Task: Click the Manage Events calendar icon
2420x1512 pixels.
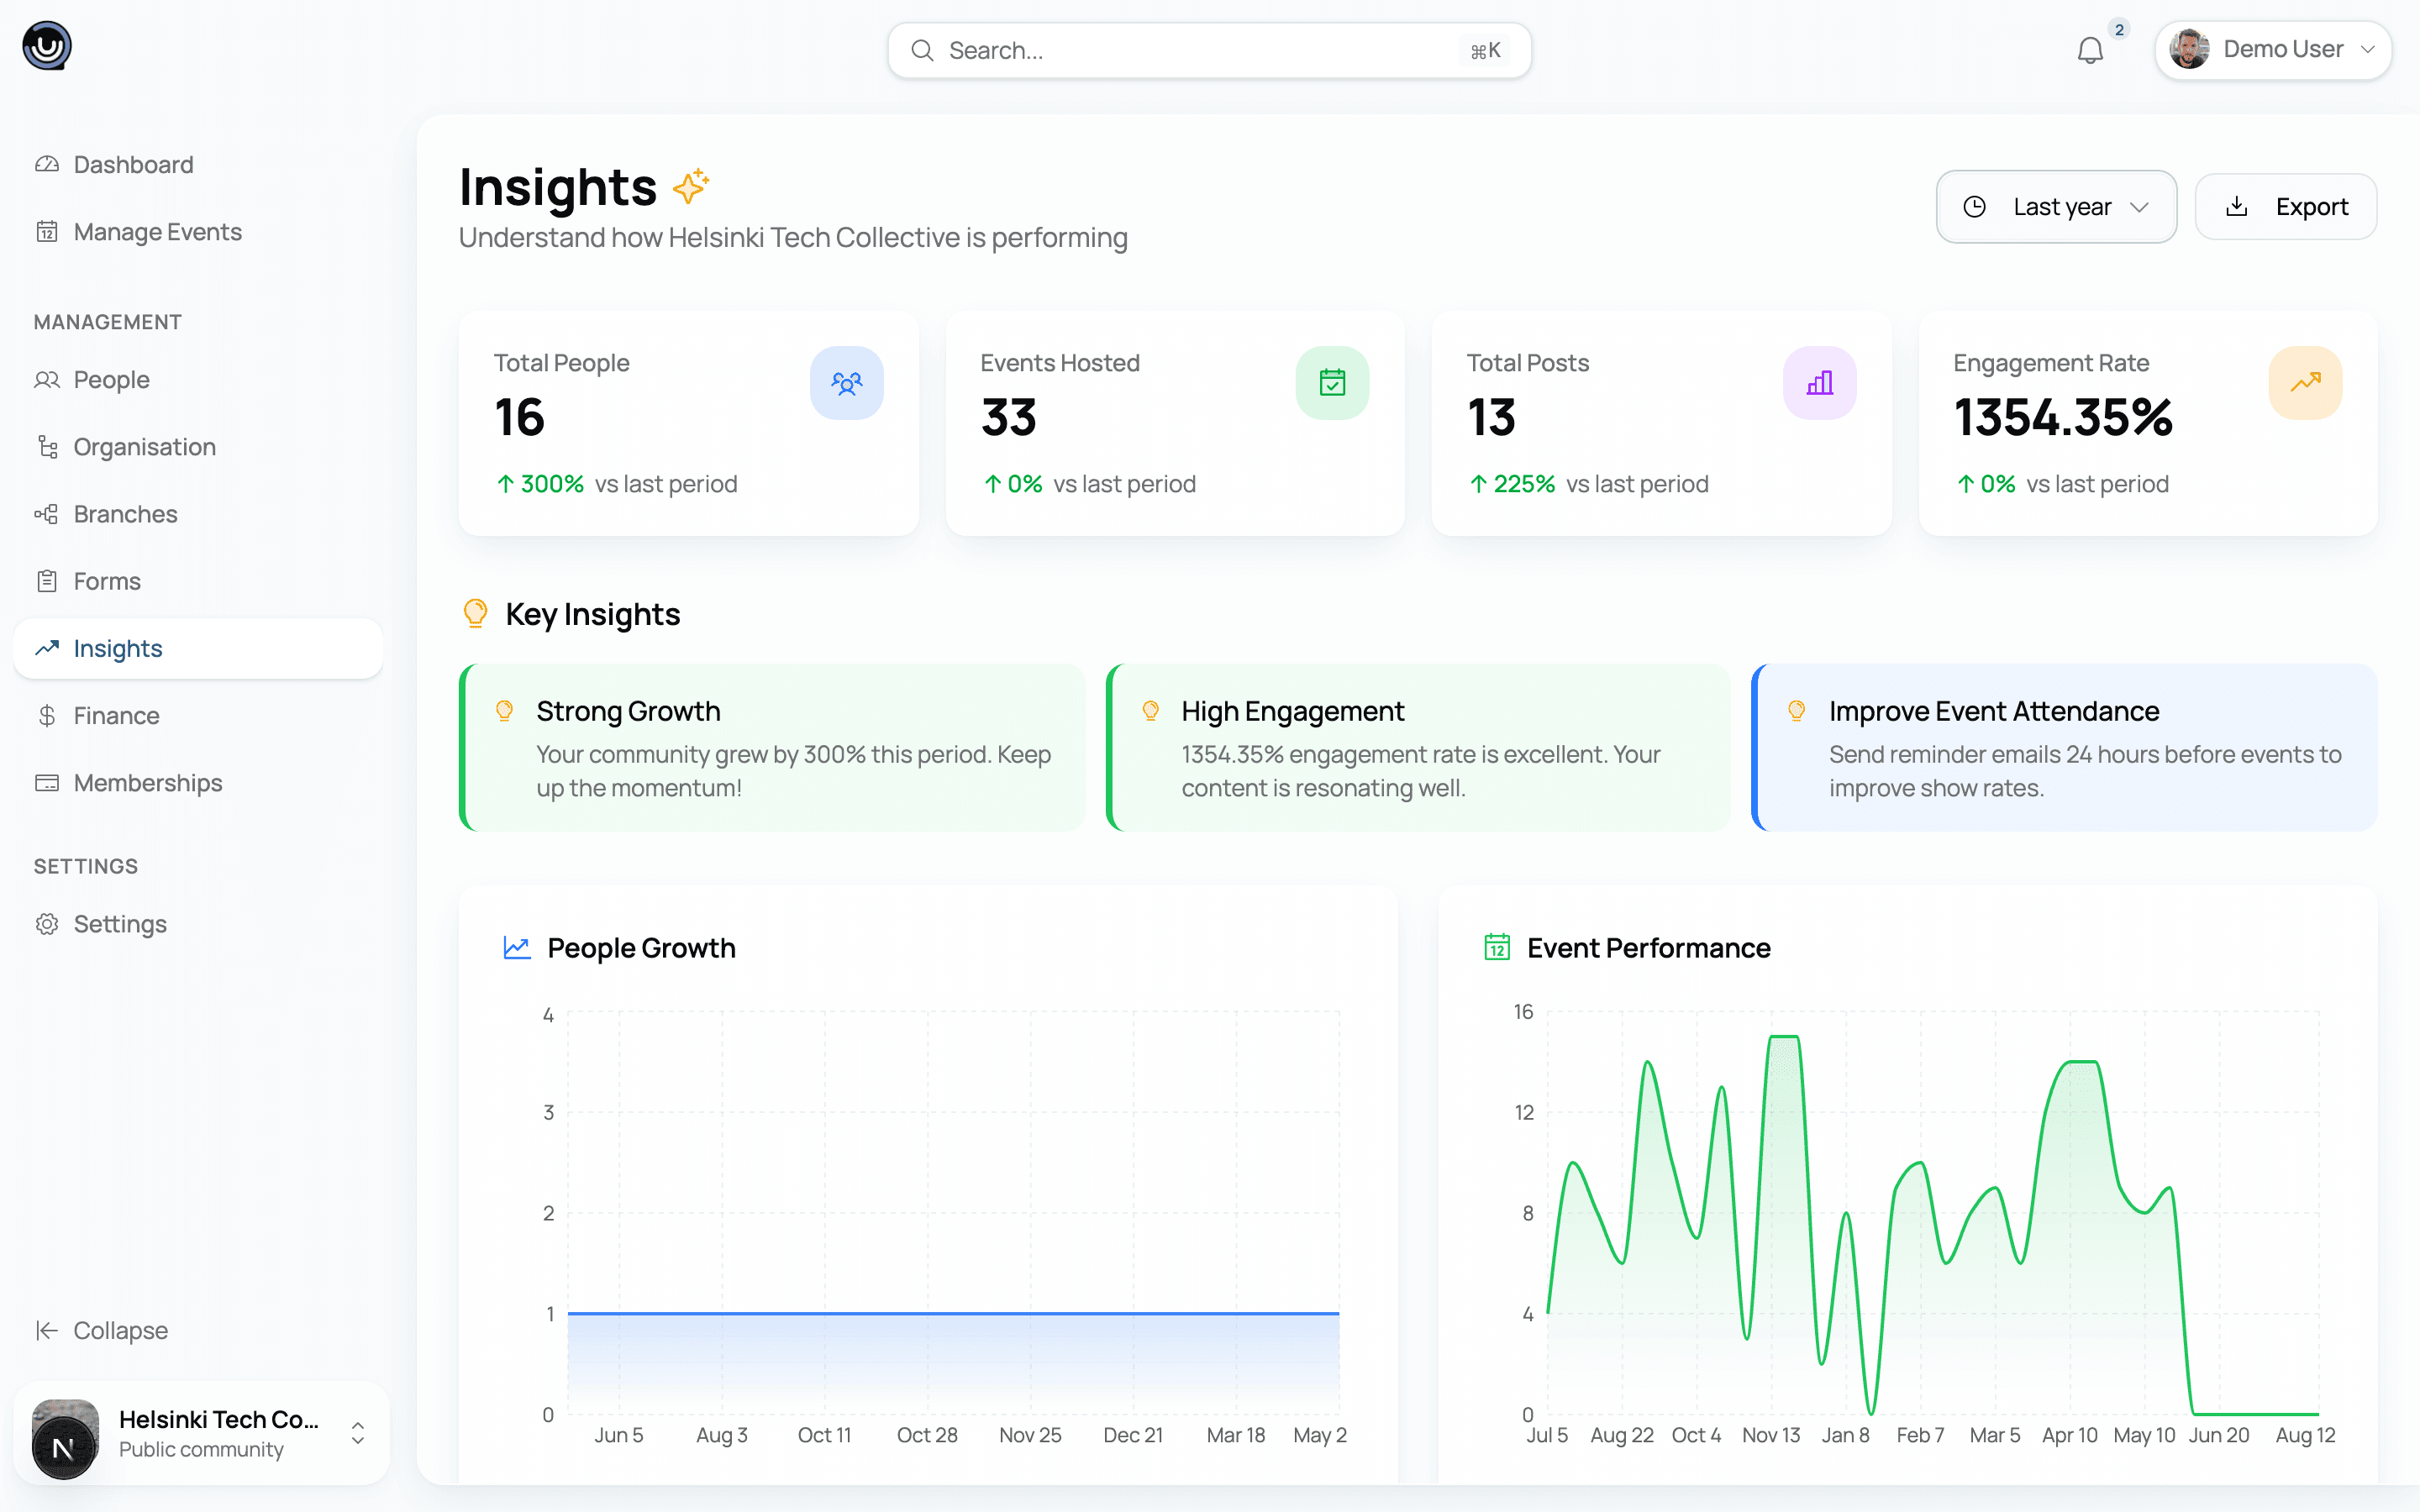Action: tap(47, 231)
